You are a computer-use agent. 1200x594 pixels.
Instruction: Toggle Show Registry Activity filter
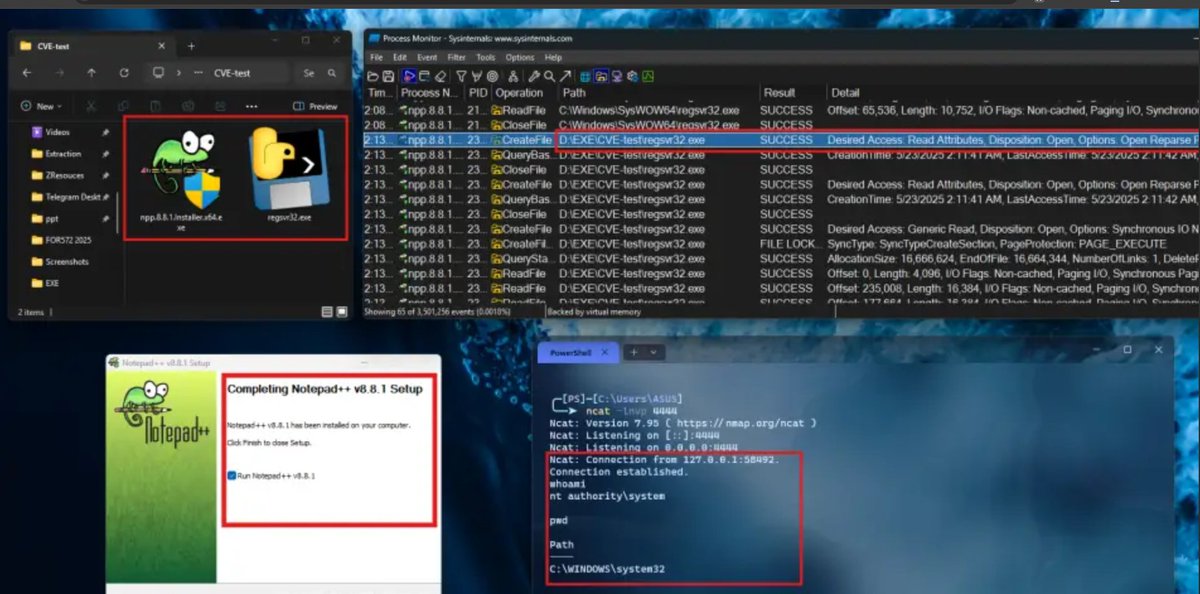click(585, 76)
